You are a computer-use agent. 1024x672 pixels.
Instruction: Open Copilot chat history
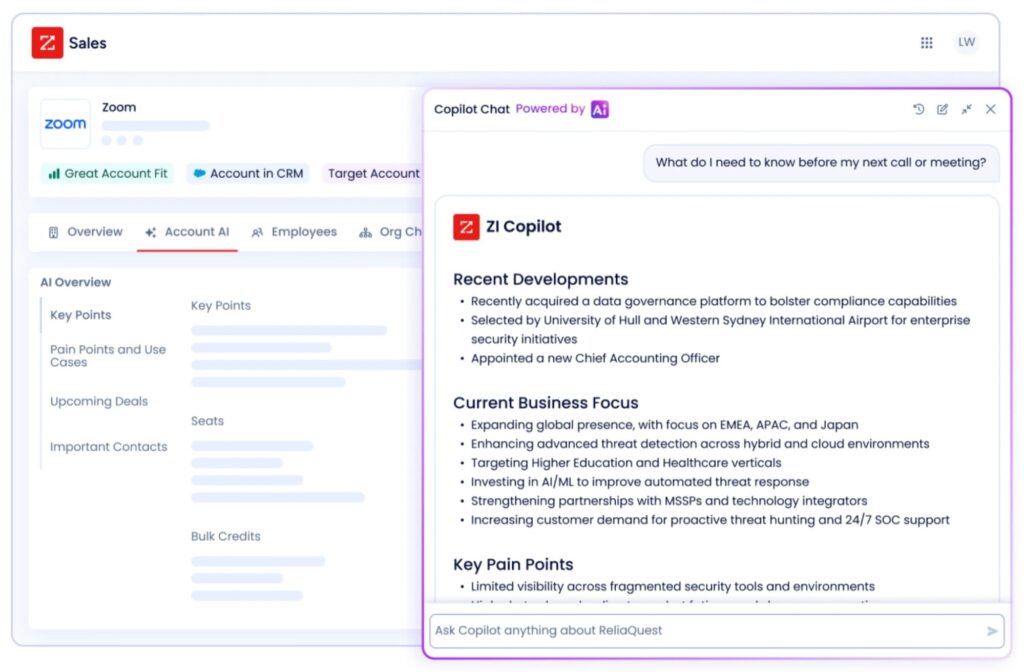pos(918,109)
